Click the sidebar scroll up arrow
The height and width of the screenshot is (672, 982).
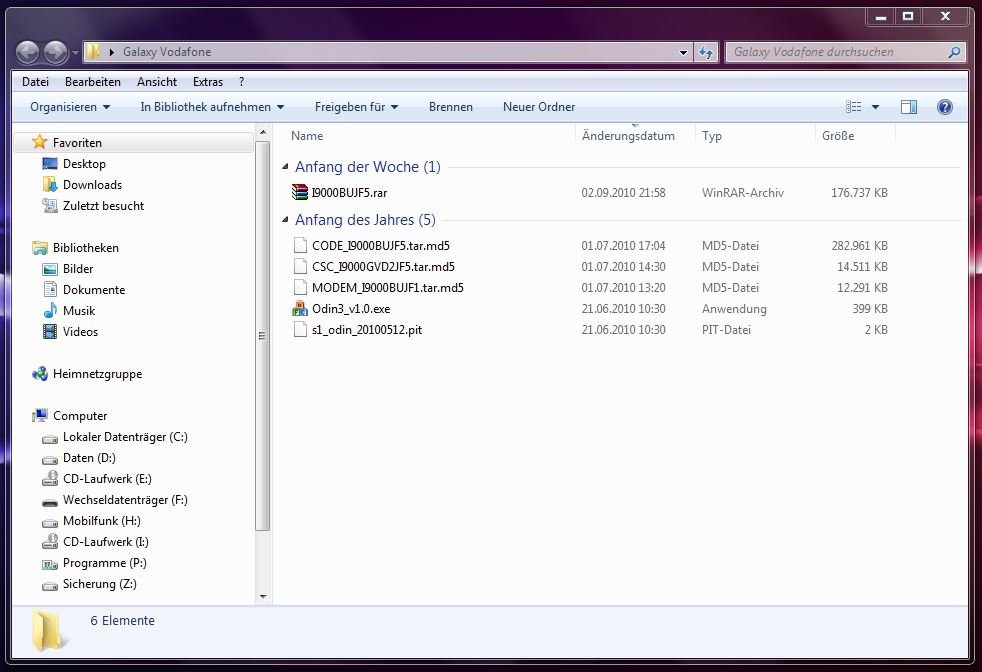click(x=263, y=132)
